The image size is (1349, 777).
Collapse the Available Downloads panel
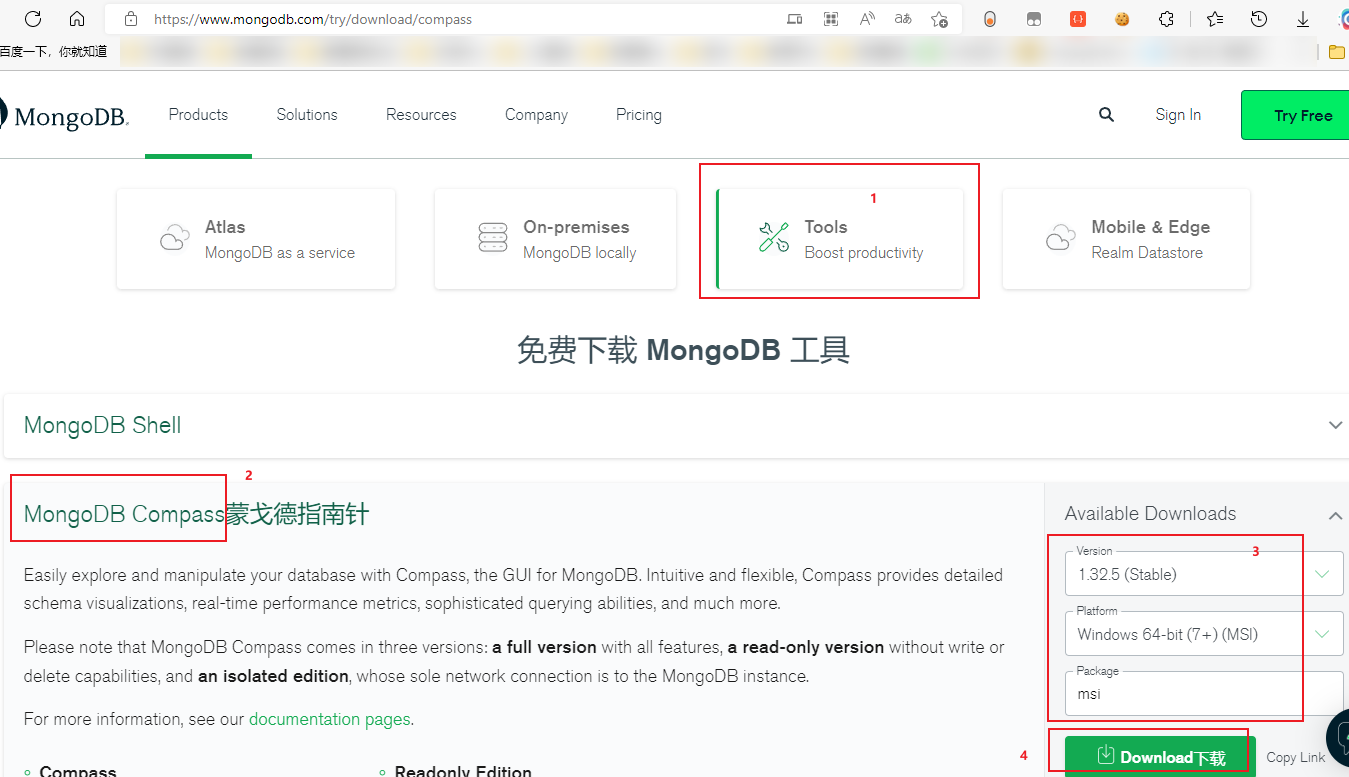[x=1335, y=515]
